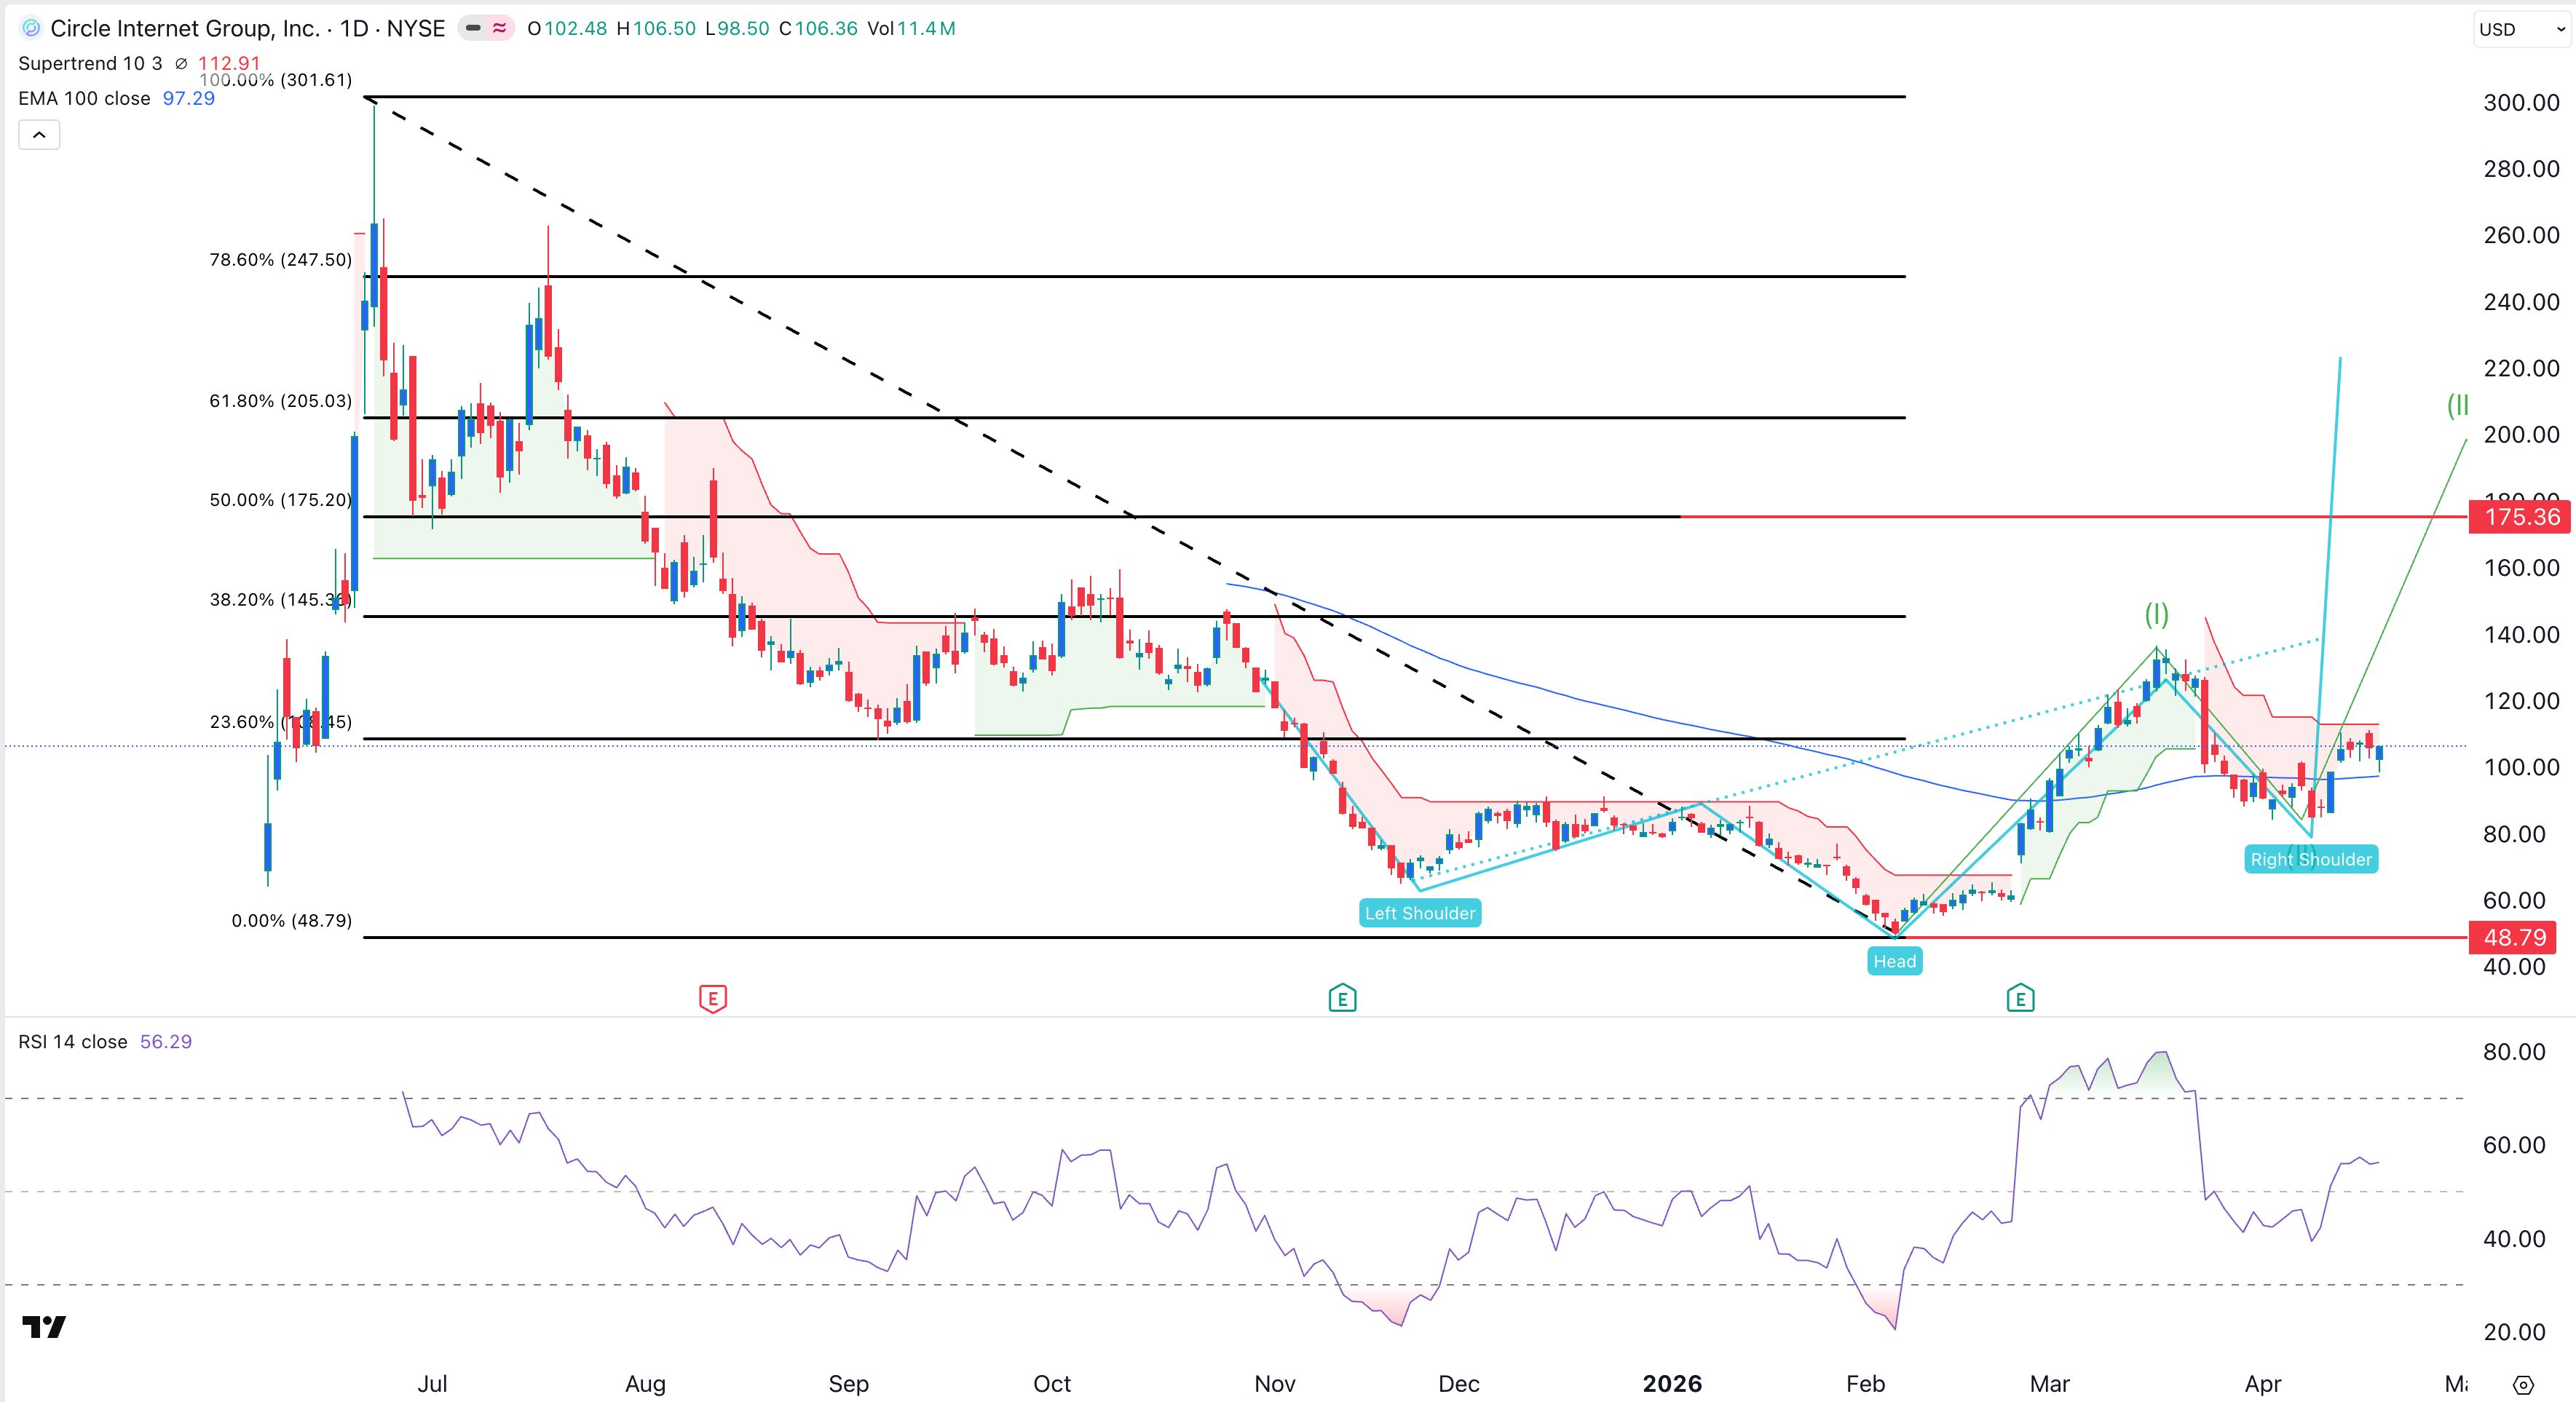Click the pink approximately-equal indicator badge
The height and width of the screenshot is (1402, 2576).
(500, 28)
